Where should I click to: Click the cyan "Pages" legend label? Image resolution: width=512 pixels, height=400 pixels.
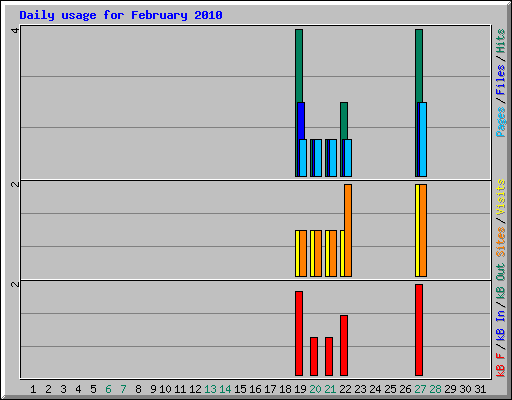[500, 122]
